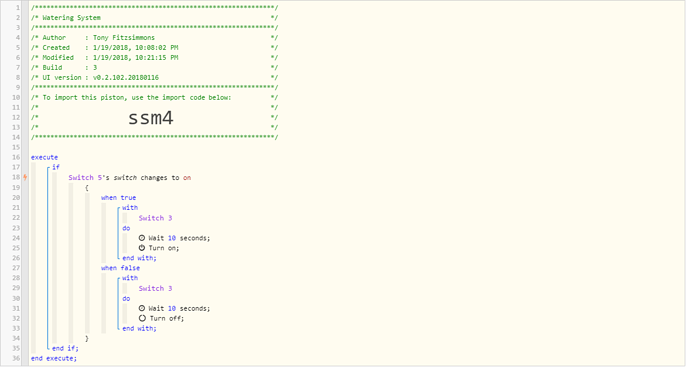The width and height of the screenshot is (690, 370).
Task: Click the first 'with' bracket keyword
Action: pos(130,208)
